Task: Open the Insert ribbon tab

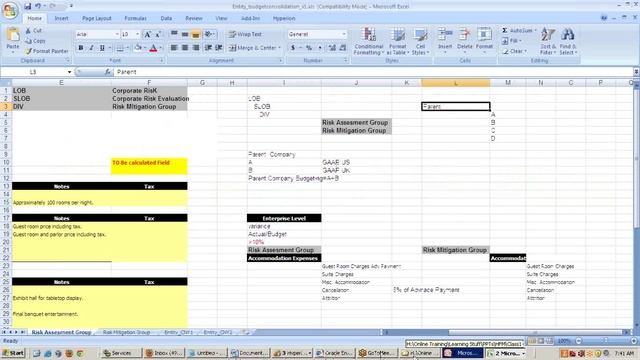Action: coord(62,18)
